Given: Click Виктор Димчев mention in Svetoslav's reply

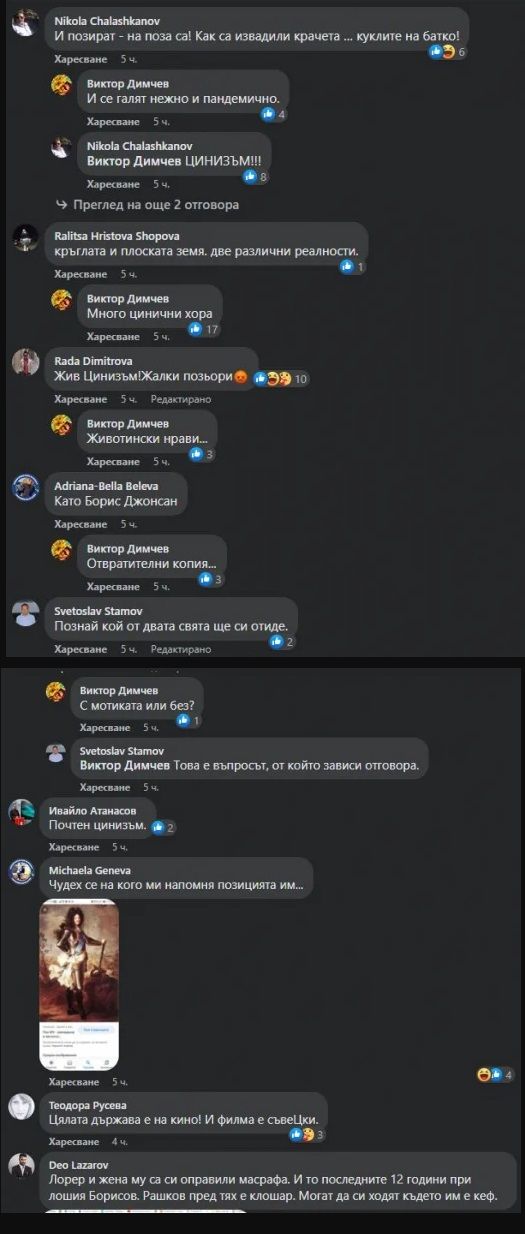Looking at the screenshot, I should [x=125, y=766].
